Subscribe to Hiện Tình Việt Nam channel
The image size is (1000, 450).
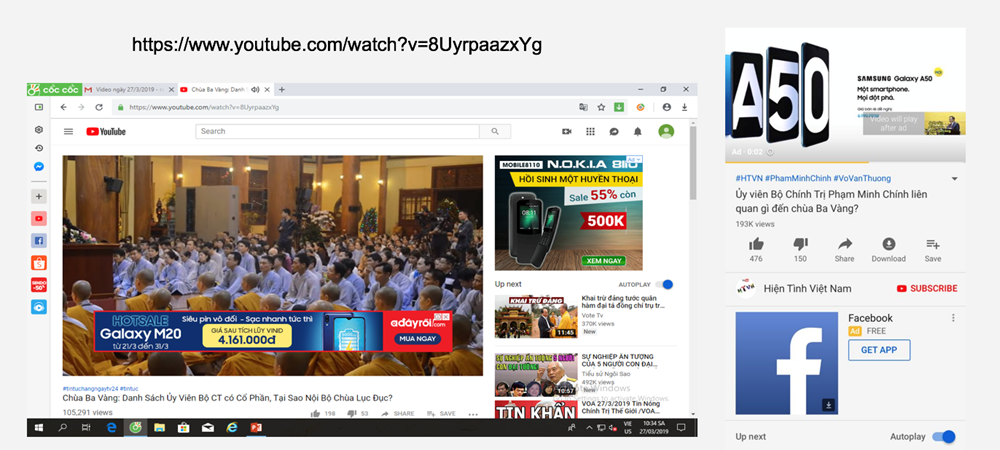tap(927, 289)
